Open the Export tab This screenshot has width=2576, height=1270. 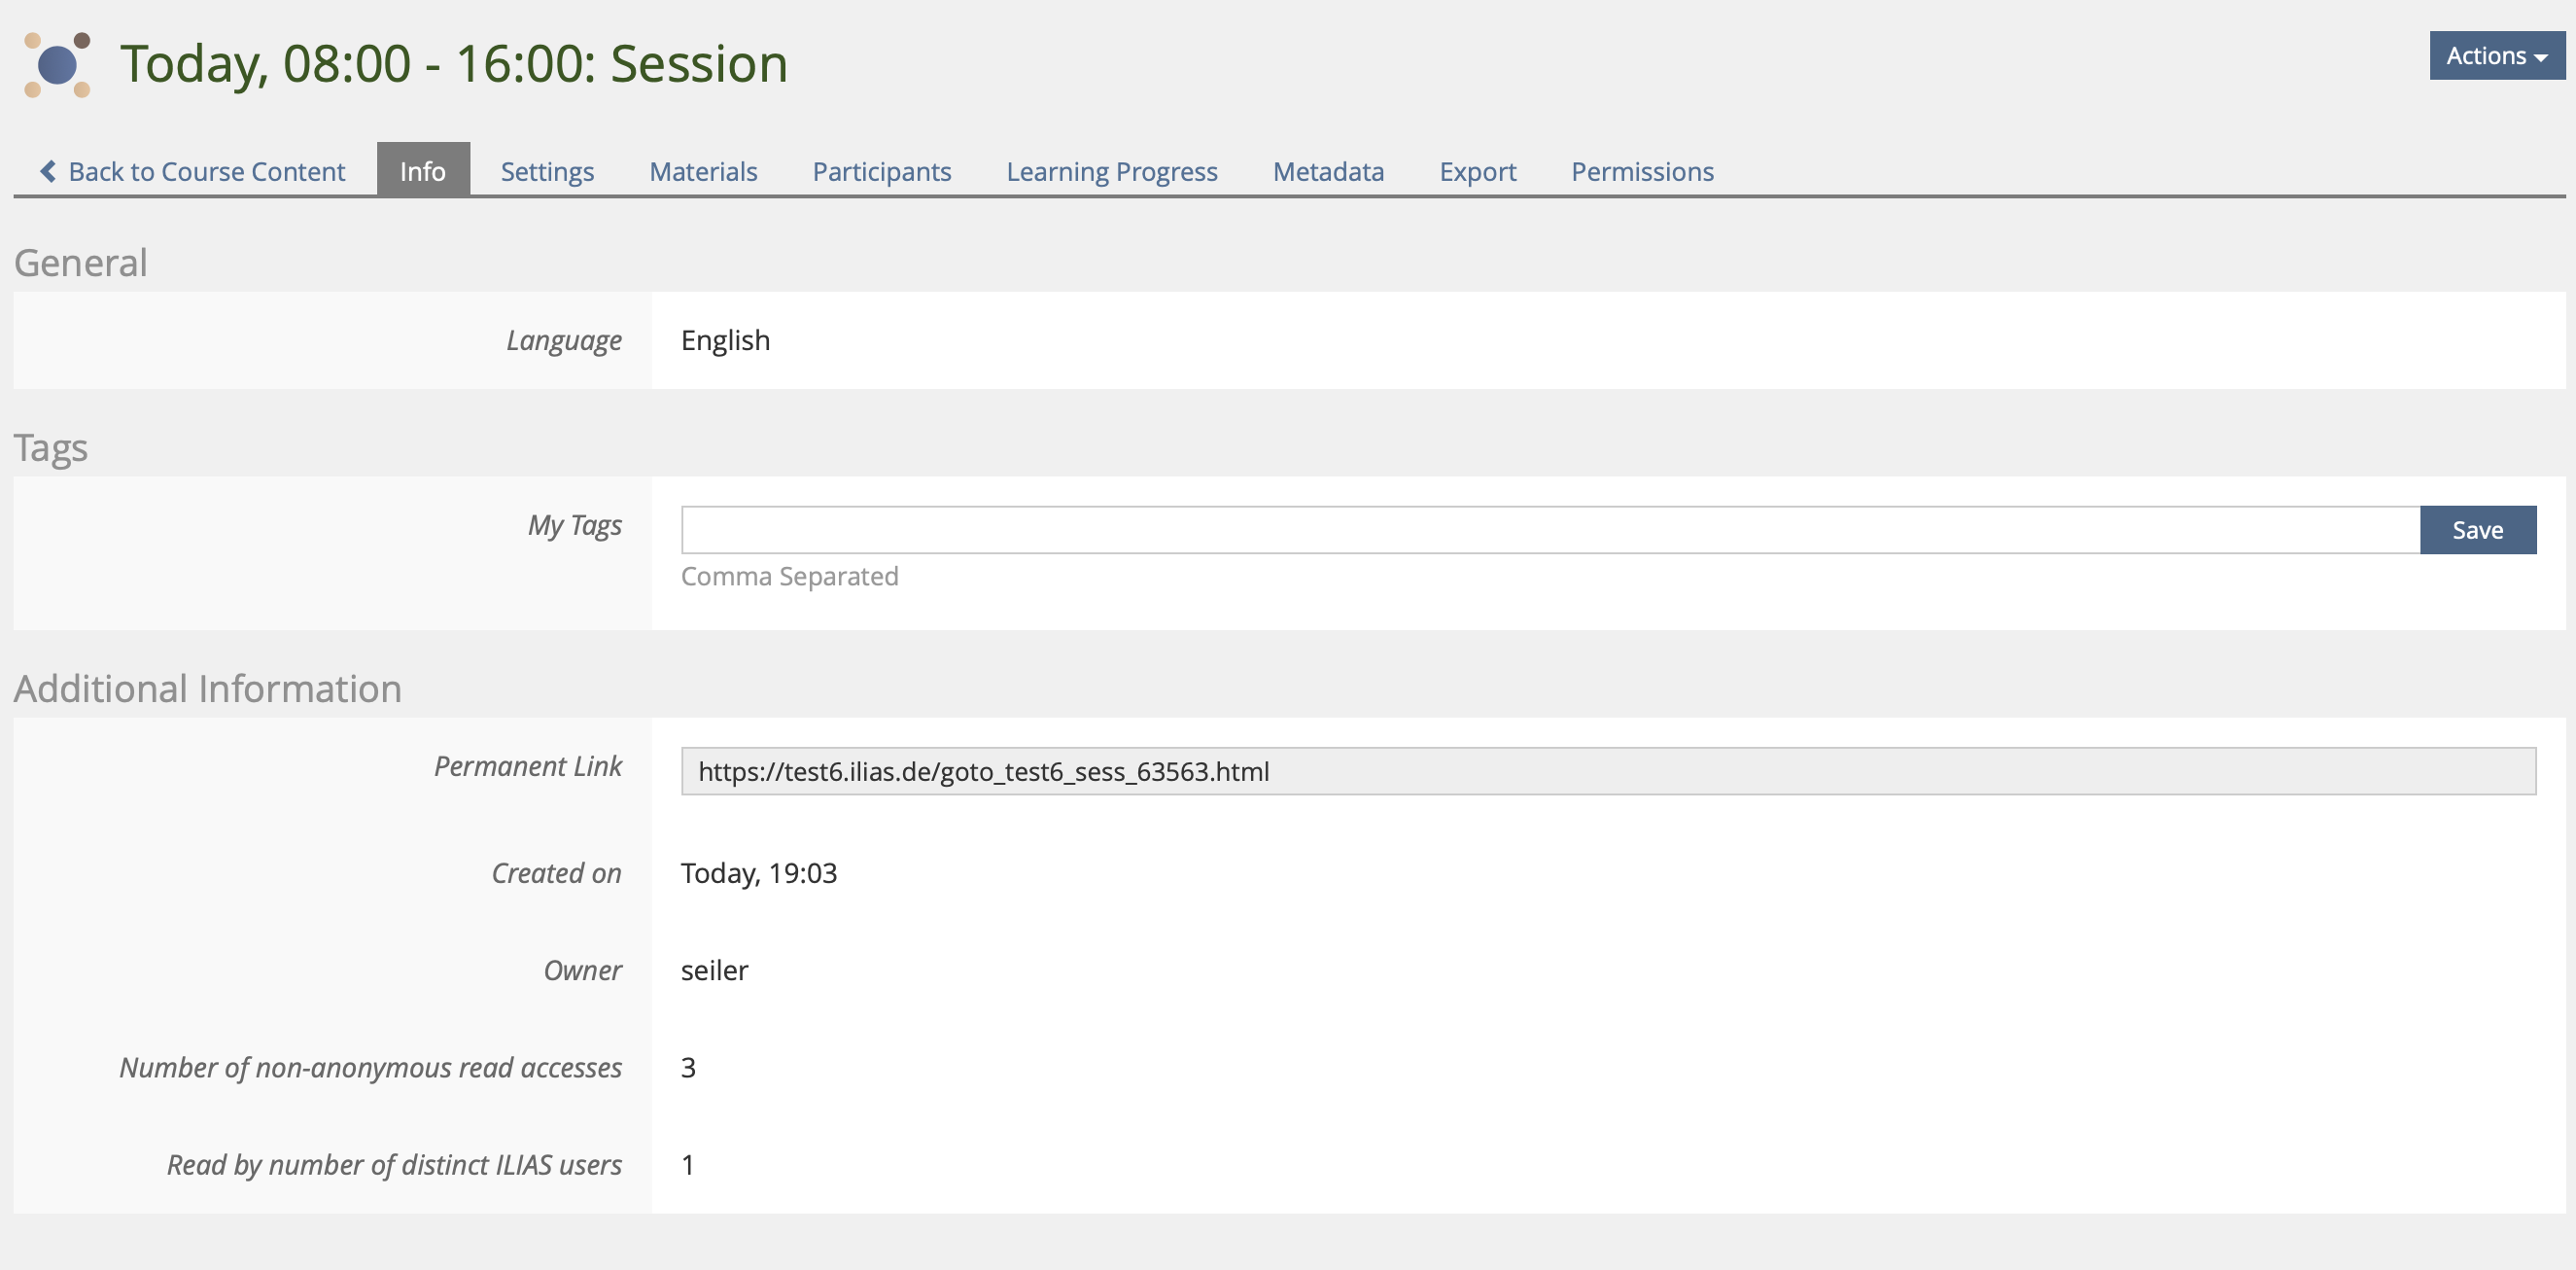(1477, 172)
